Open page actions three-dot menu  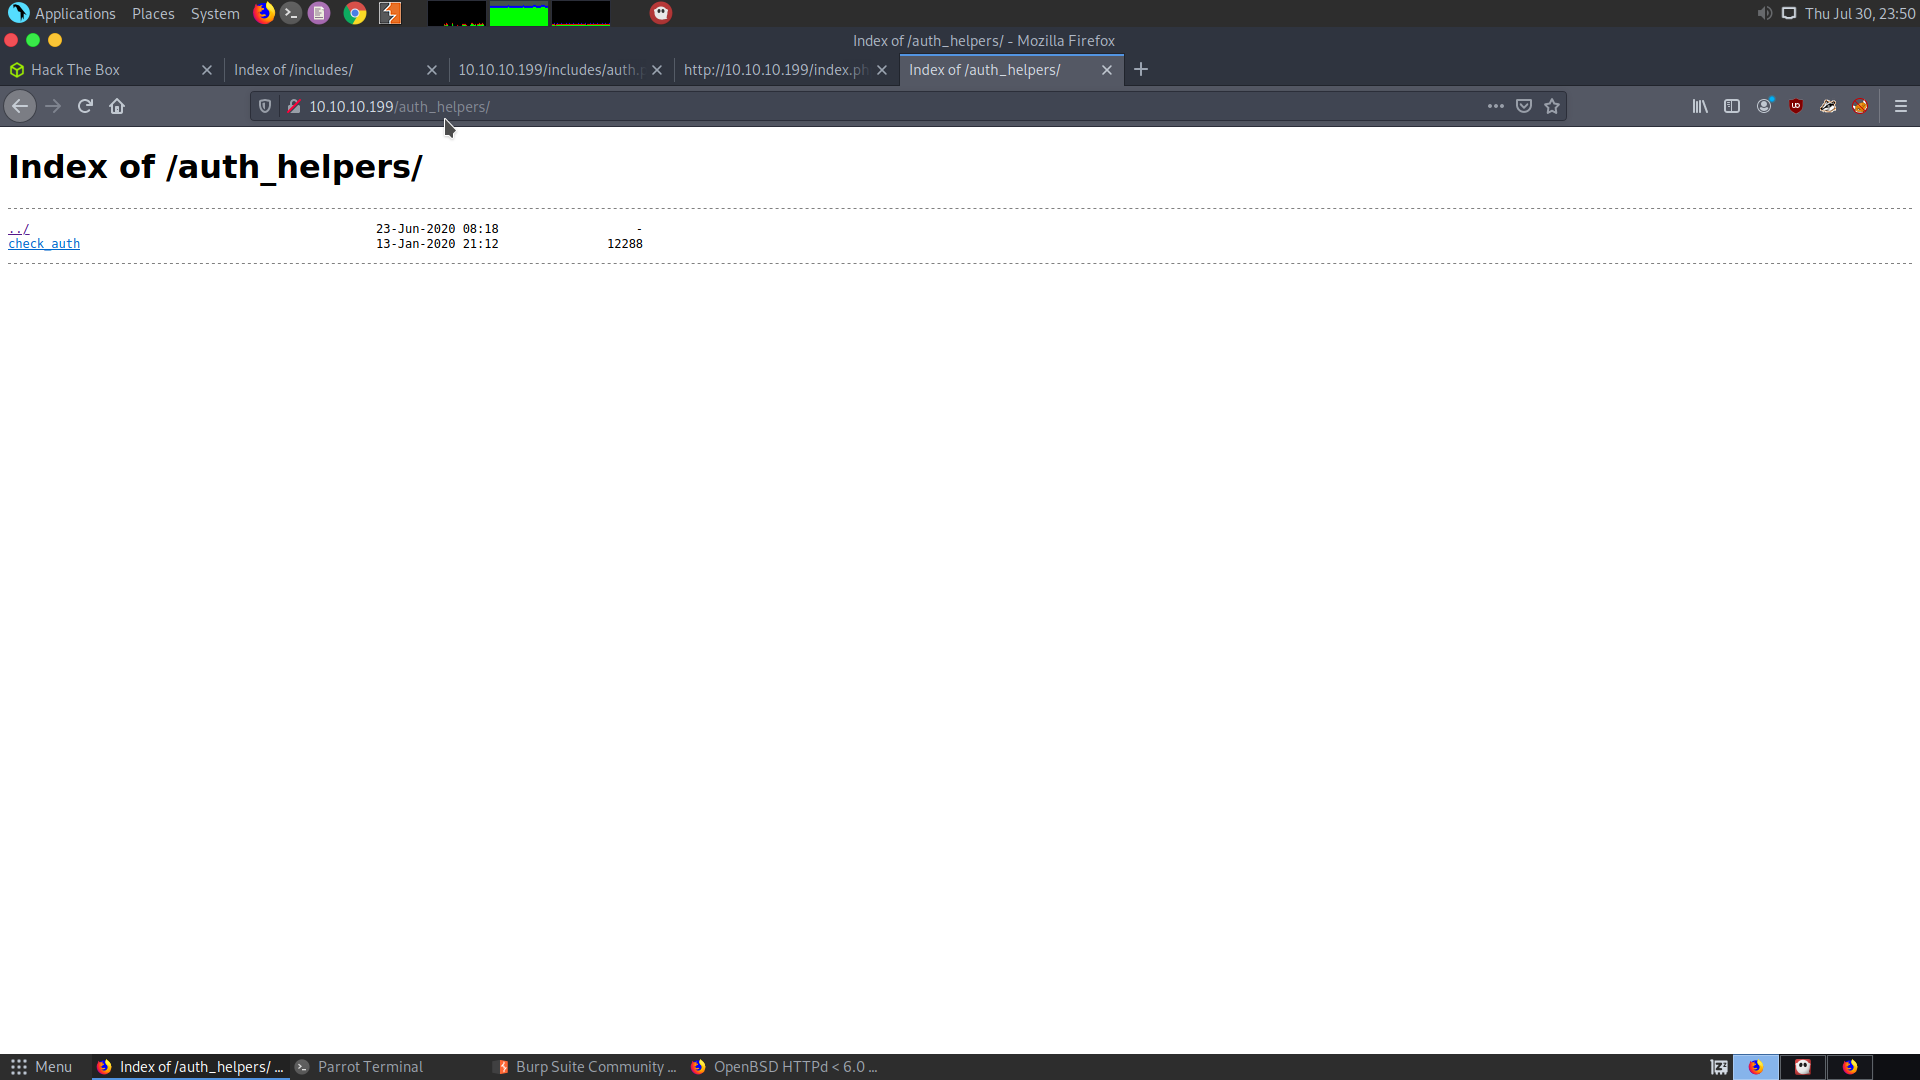(1496, 106)
